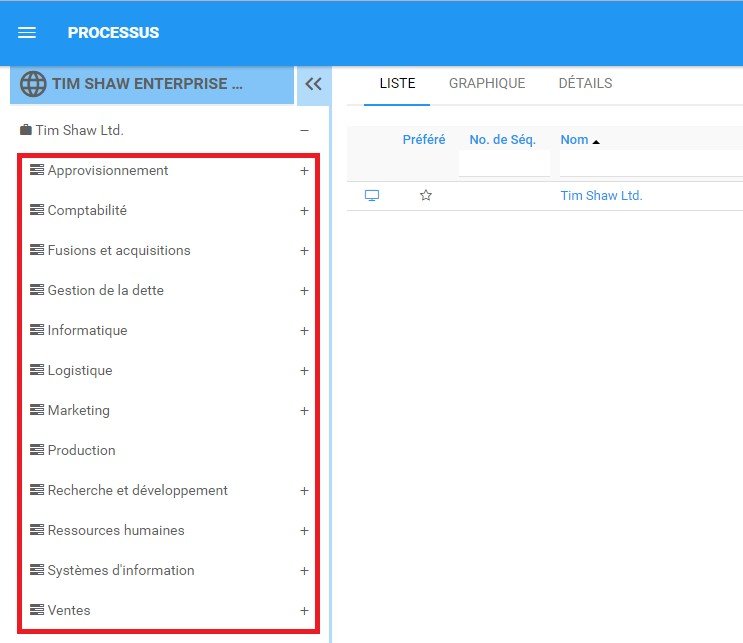Mark Tim Shaw Ltd. as favorite with star
Image resolution: width=743 pixels, height=643 pixels.
click(x=426, y=195)
